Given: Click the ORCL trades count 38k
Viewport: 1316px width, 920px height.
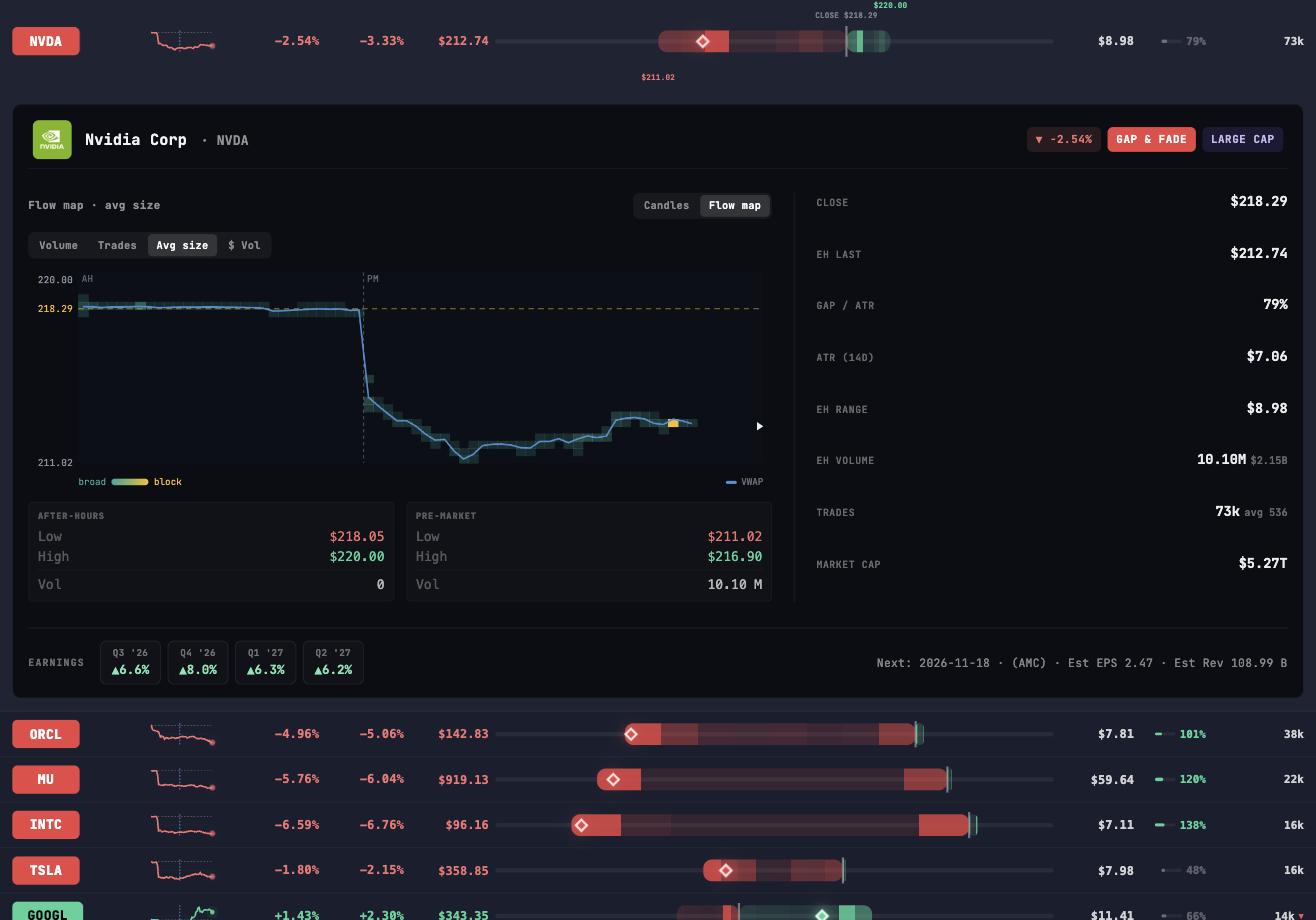Looking at the screenshot, I should [1293, 734].
